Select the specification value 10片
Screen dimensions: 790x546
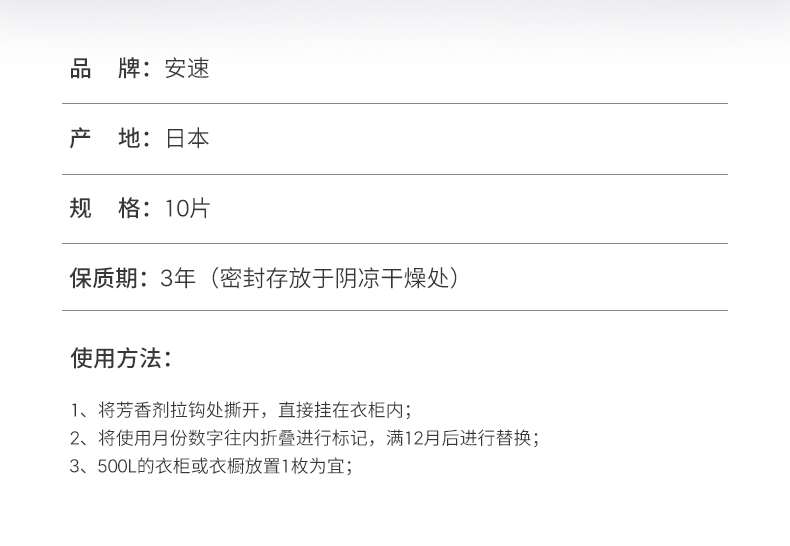(x=187, y=209)
